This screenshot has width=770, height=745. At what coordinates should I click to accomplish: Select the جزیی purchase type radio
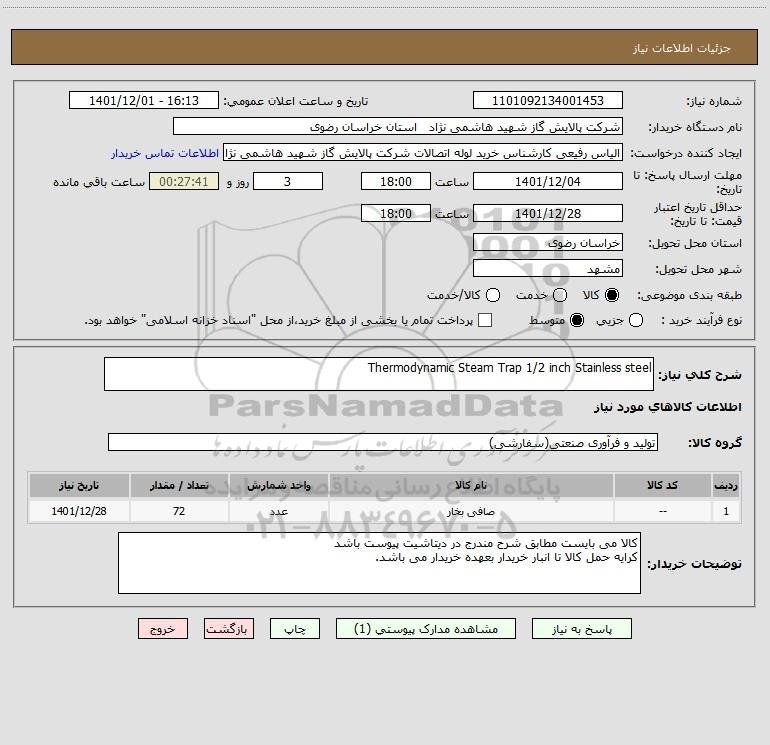(x=636, y=320)
